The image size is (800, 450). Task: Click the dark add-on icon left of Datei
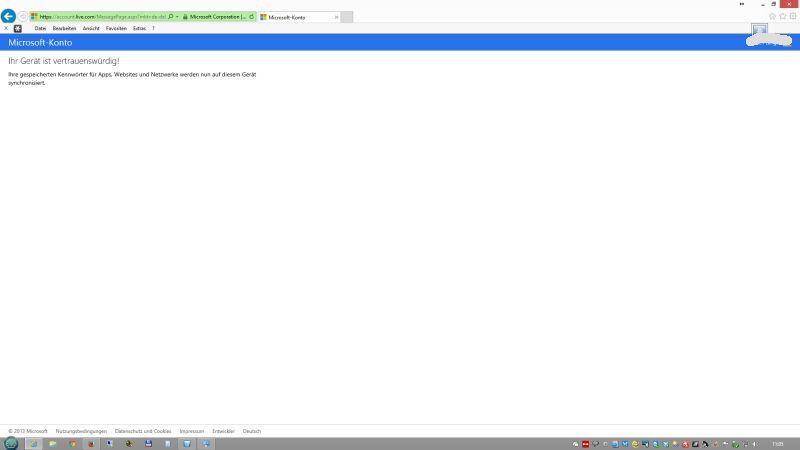click(x=18, y=29)
